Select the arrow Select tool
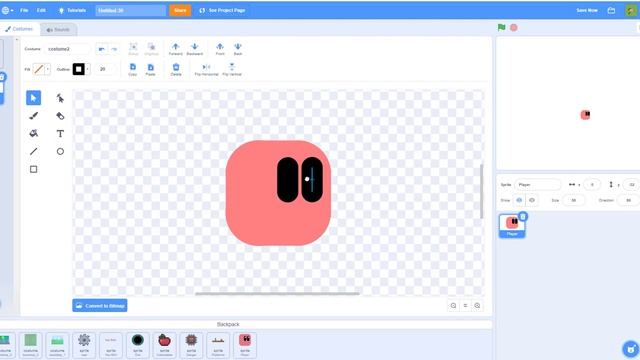 33,98
